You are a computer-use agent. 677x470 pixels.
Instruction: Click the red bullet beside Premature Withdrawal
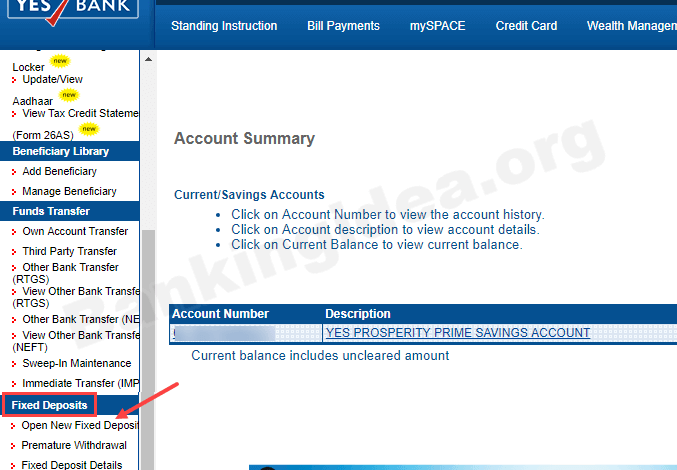[x=13, y=446]
